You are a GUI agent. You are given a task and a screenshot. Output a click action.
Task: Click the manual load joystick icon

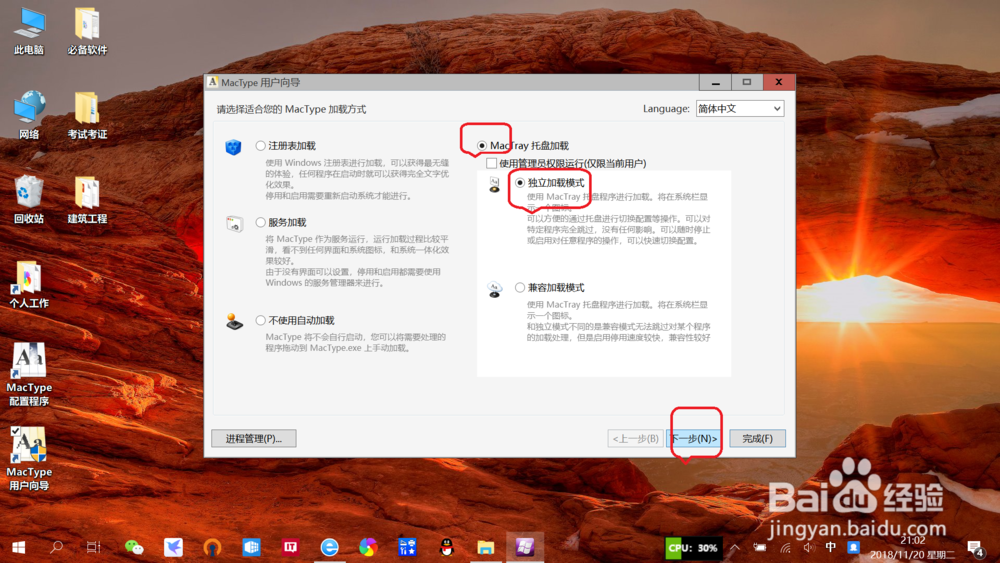pos(235,321)
